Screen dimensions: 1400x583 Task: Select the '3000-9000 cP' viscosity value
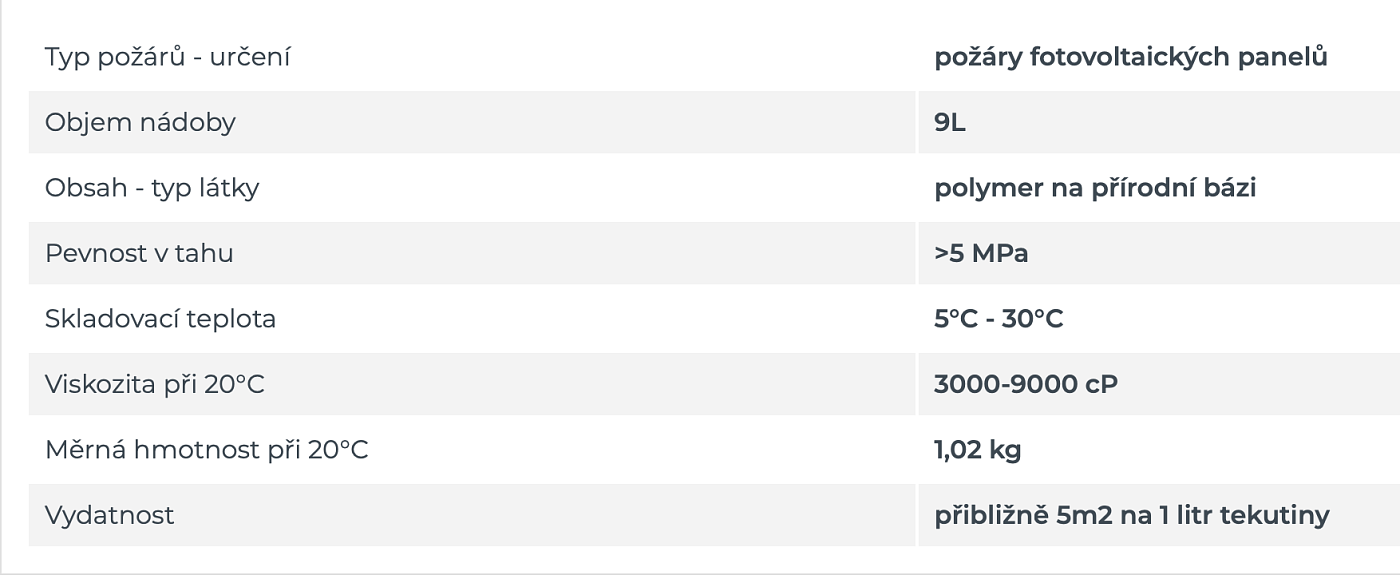pos(1025,384)
